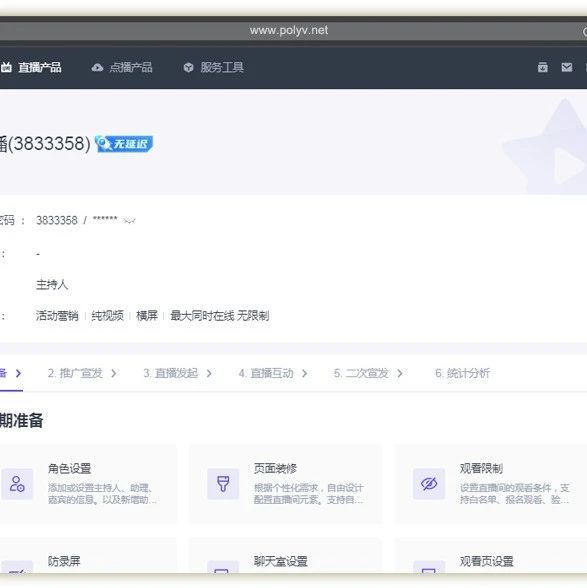Click the cube icon beside 服务工具
587x588 pixels.
coord(188,68)
